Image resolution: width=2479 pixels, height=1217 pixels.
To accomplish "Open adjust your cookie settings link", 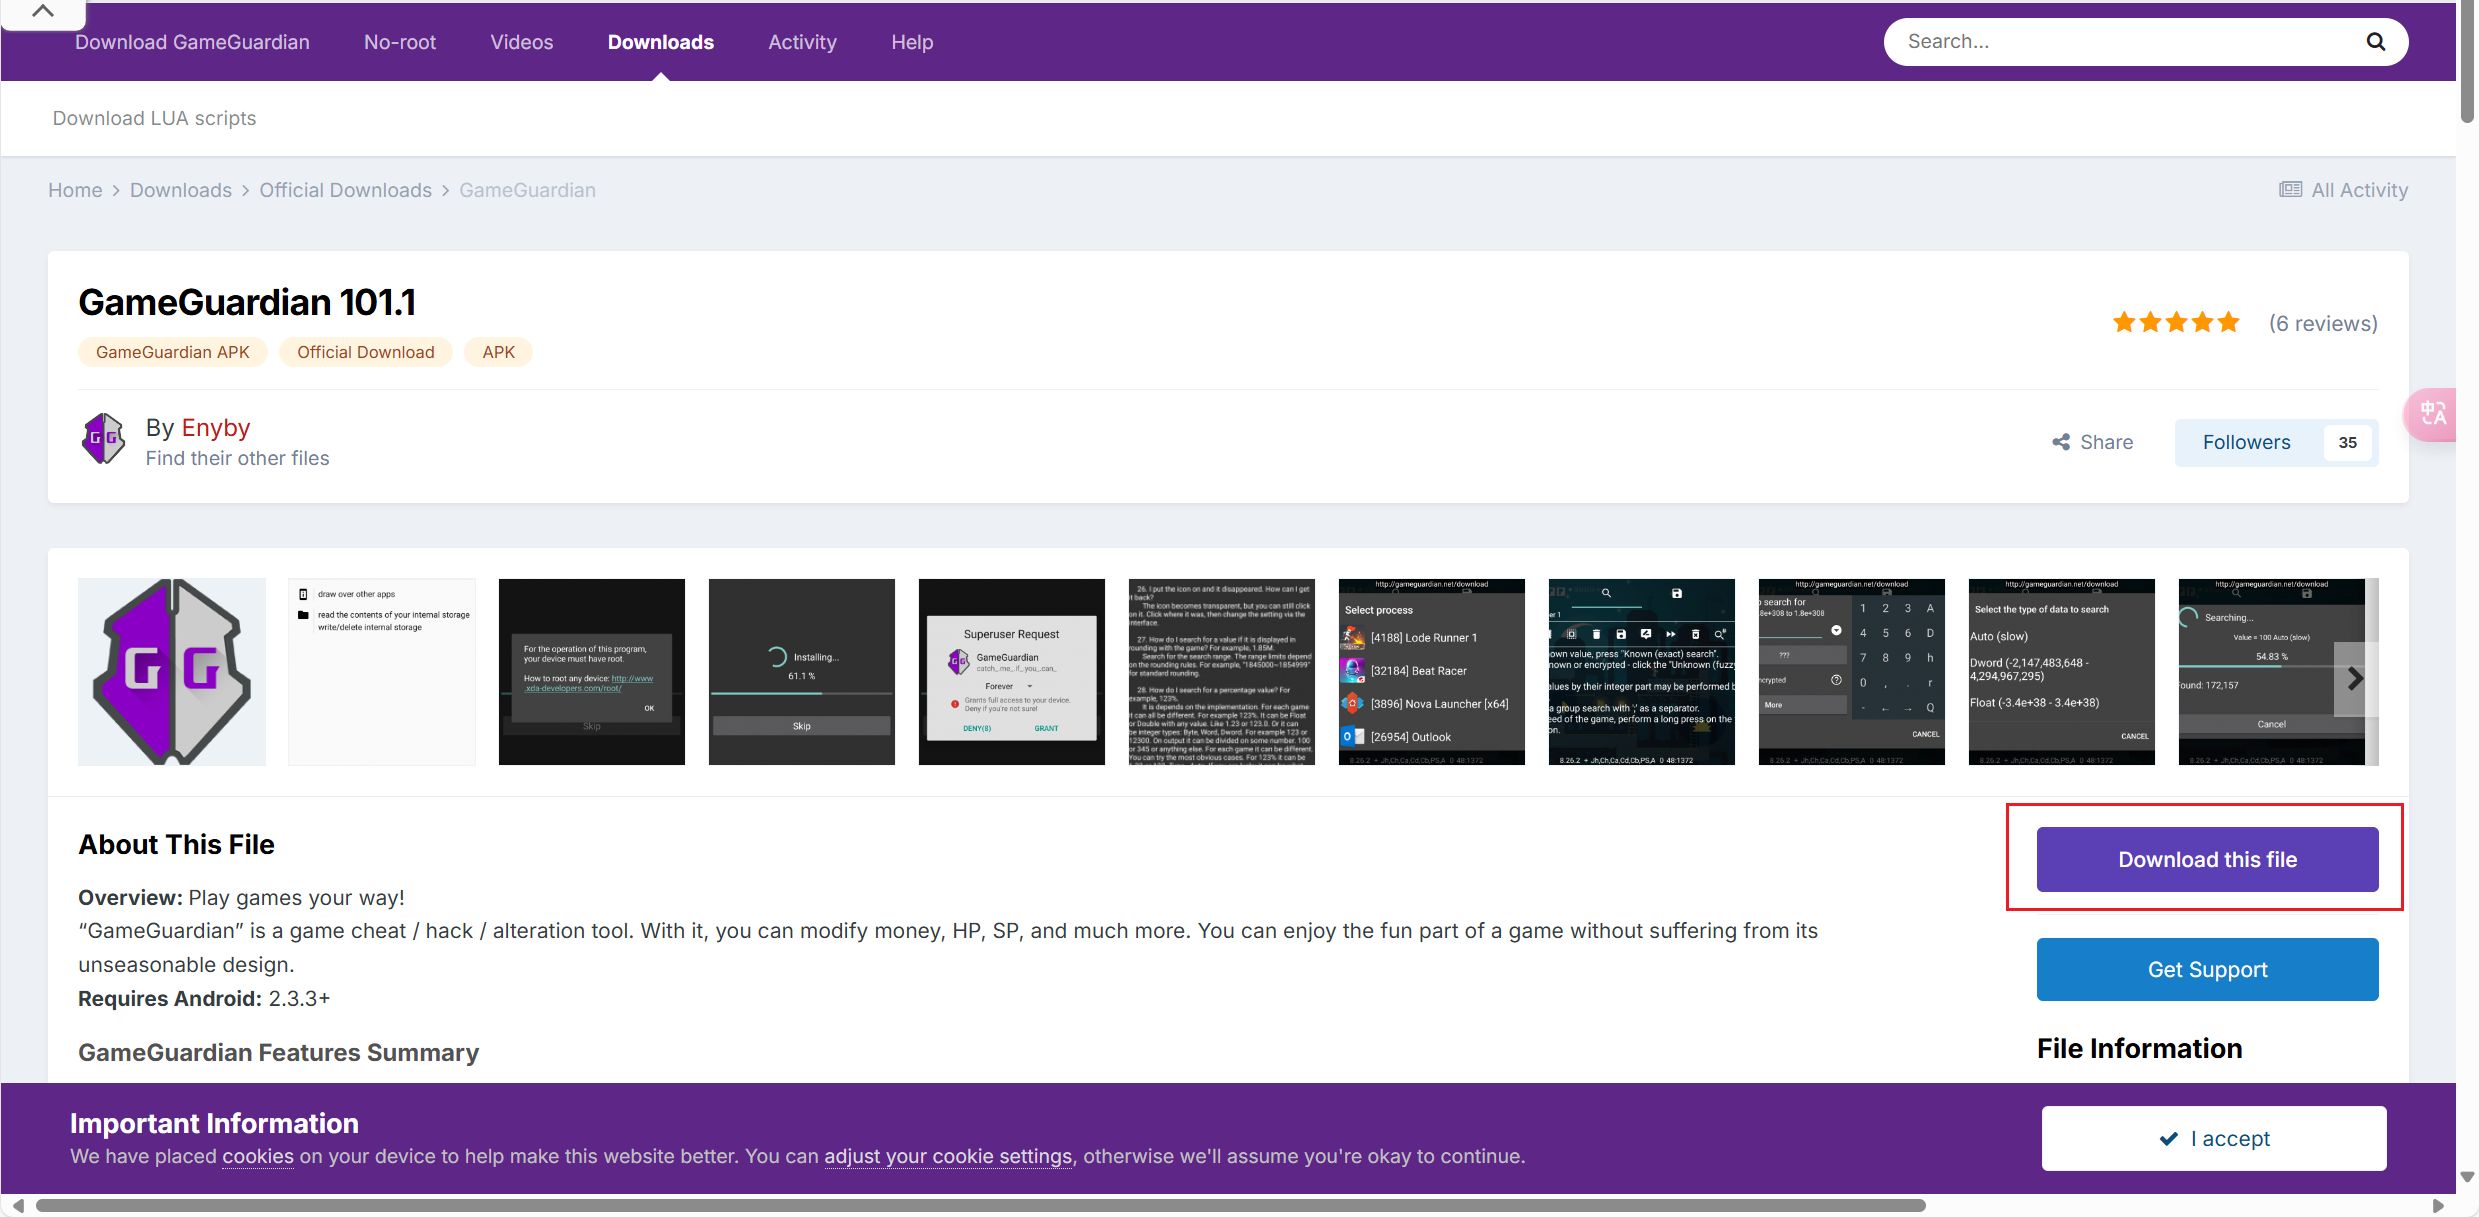I will coord(948,1157).
